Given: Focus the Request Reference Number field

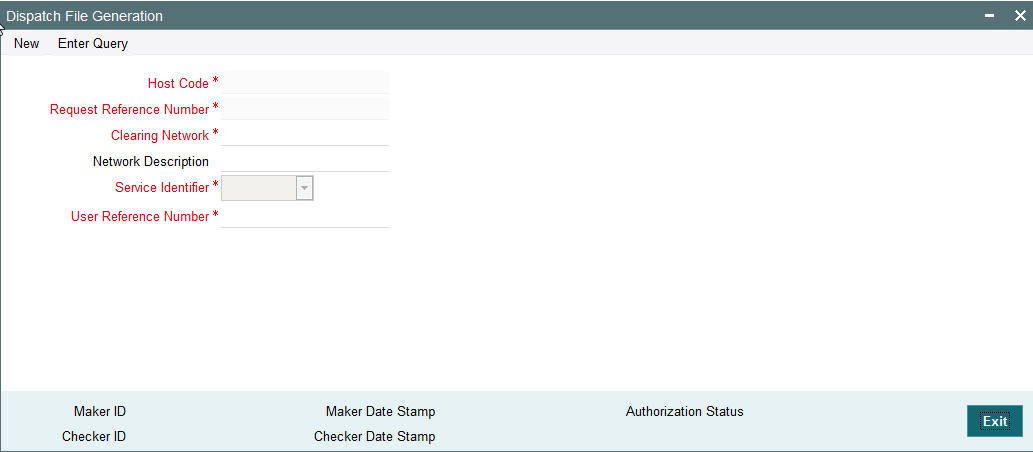Looking at the screenshot, I should click(x=305, y=109).
